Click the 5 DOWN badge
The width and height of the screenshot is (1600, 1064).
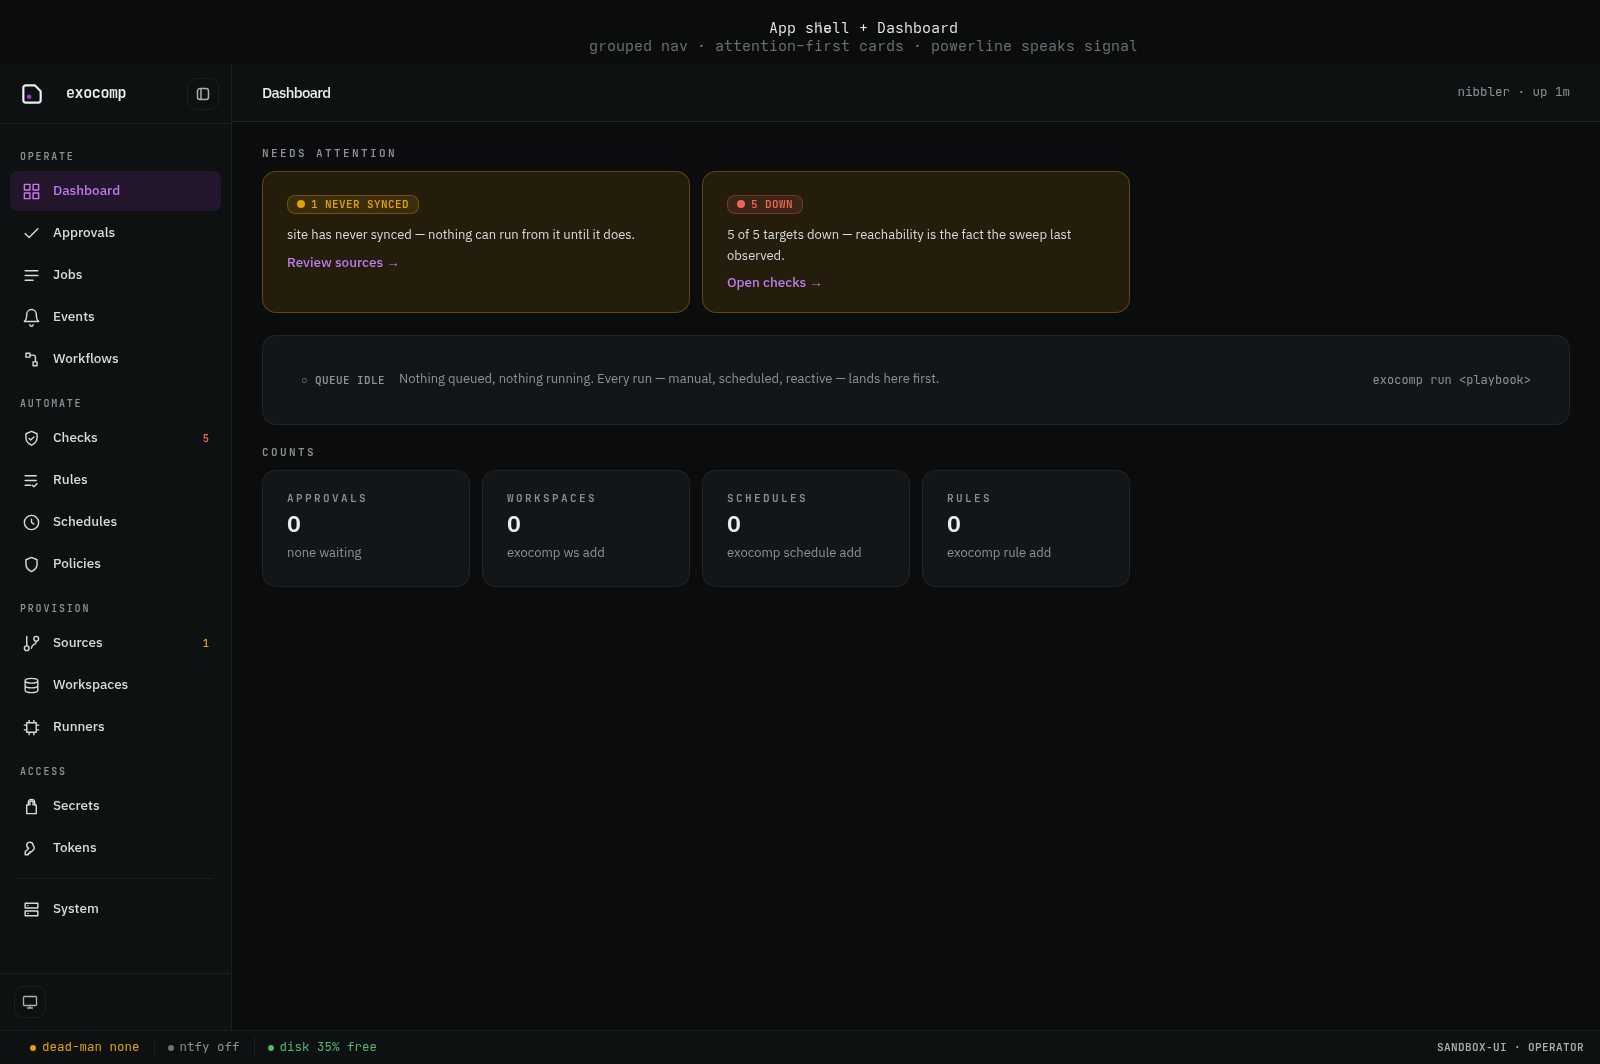pyautogui.click(x=765, y=204)
